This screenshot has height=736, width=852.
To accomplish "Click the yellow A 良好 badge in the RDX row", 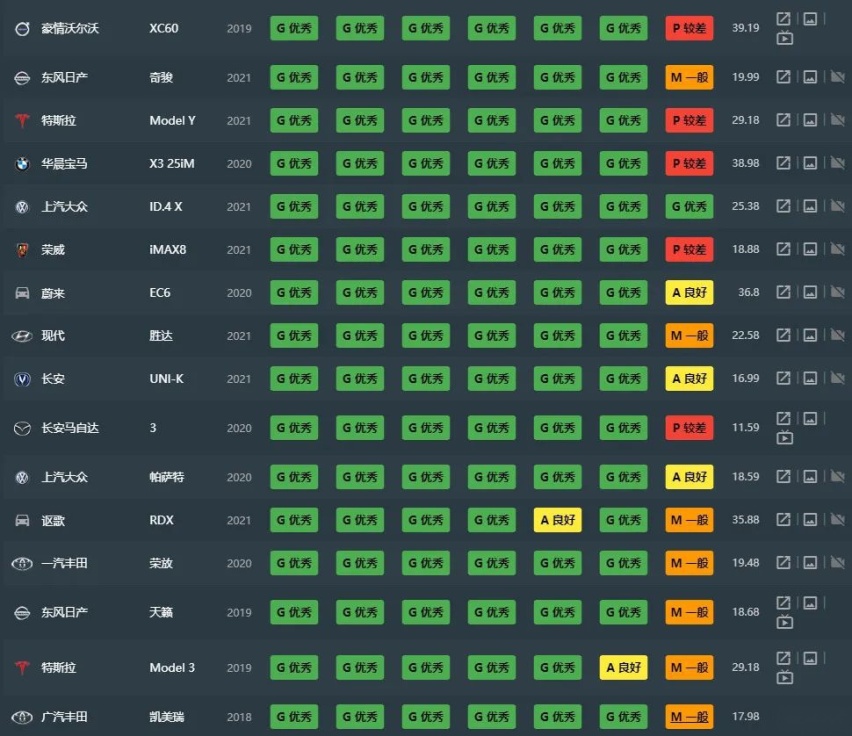I will coord(557,520).
